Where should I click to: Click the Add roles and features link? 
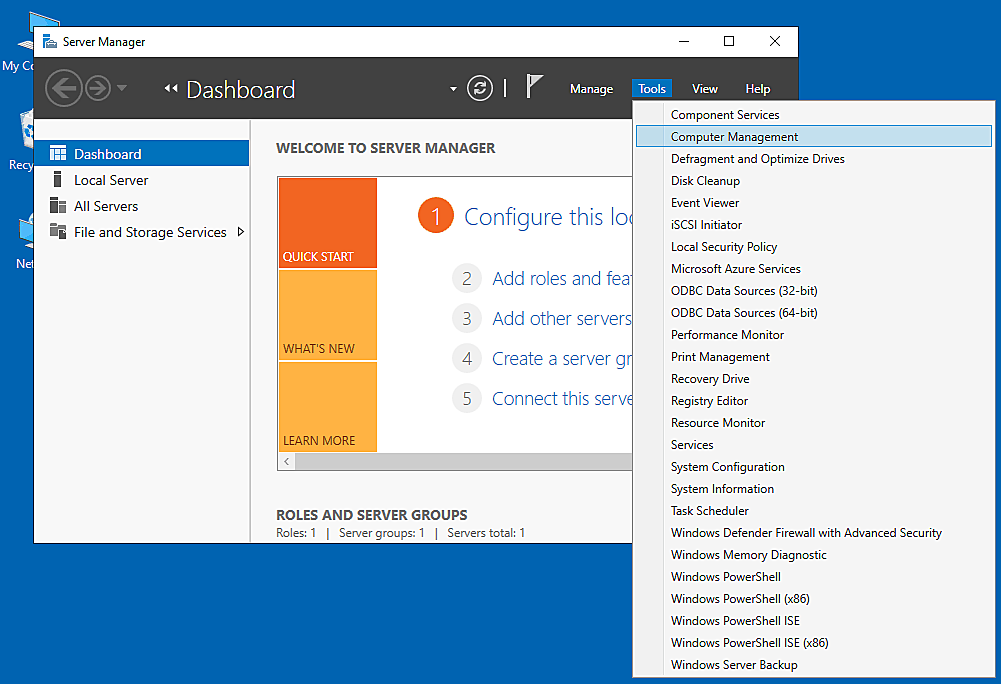pyautogui.click(x=562, y=278)
